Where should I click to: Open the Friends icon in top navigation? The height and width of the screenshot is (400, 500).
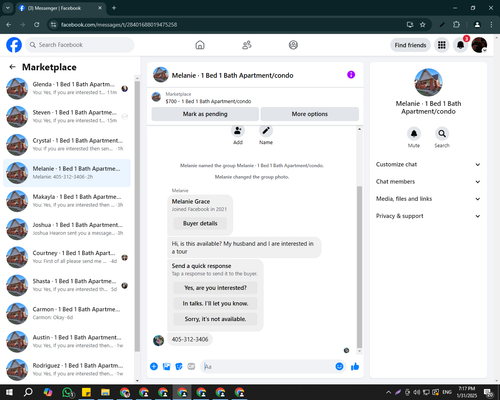click(x=247, y=45)
